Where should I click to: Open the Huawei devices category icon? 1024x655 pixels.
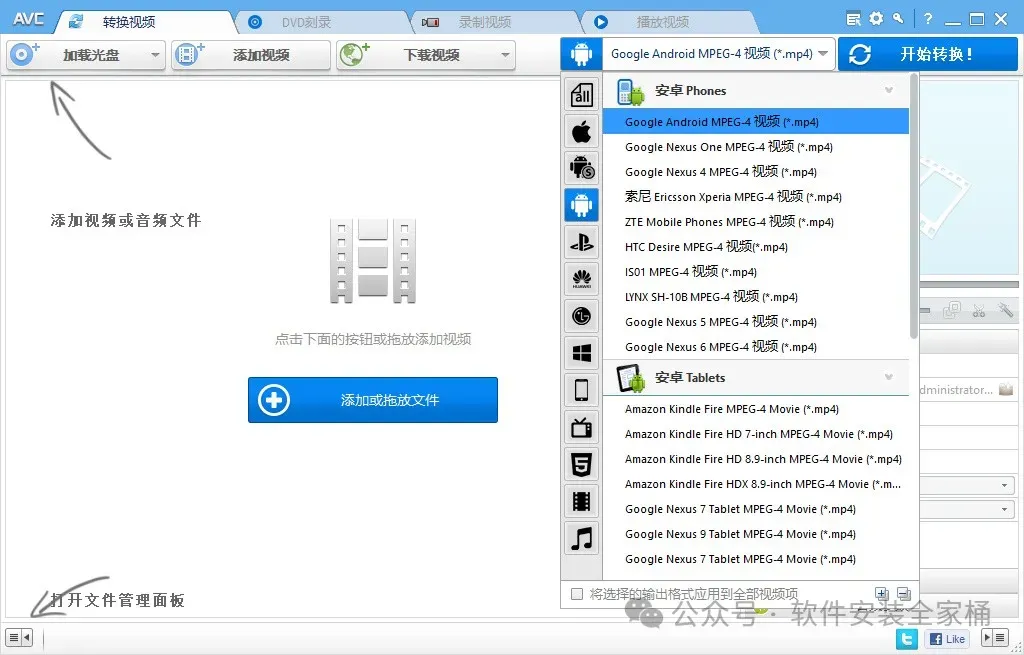581,280
